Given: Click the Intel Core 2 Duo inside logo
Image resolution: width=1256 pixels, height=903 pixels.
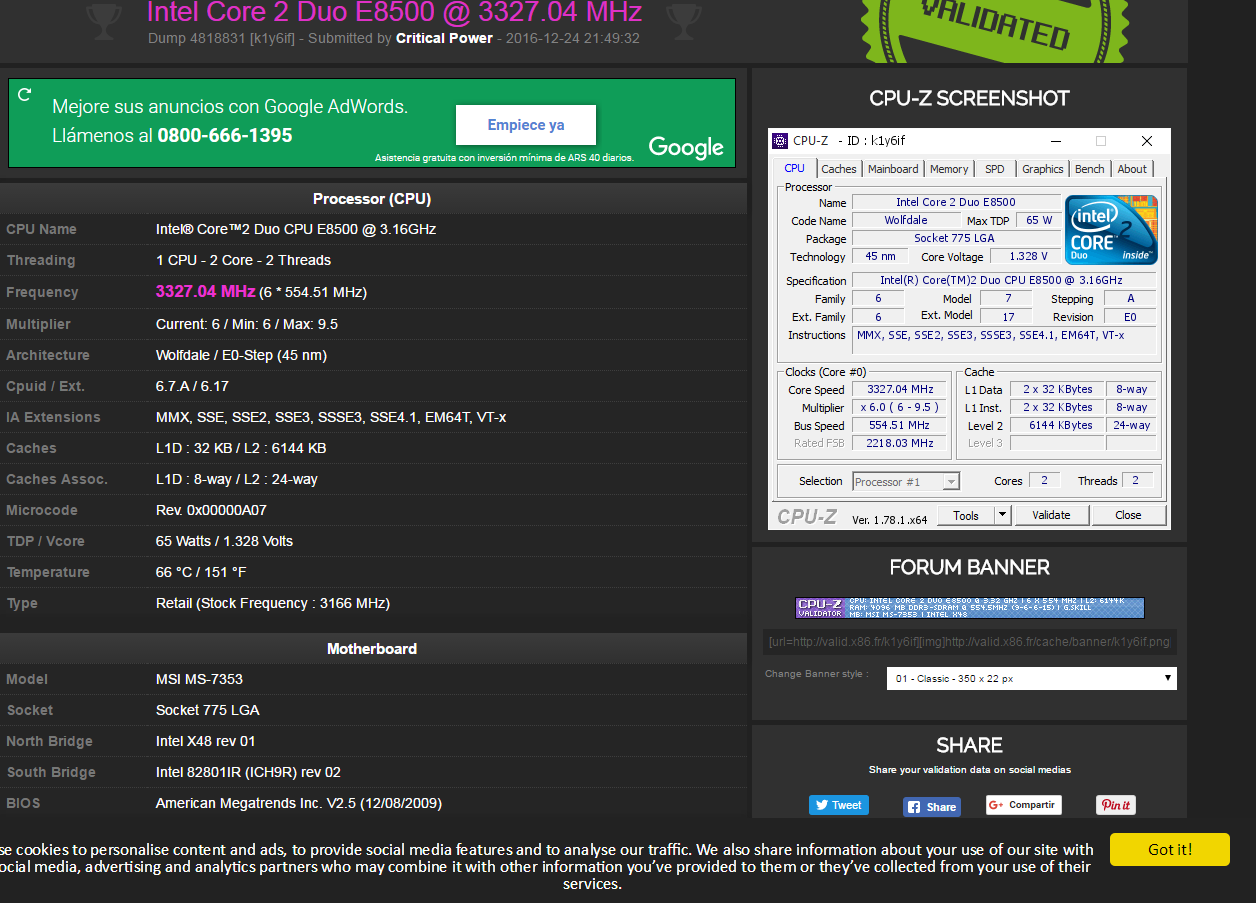Looking at the screenshot, I should click(x=1111, y=229).
